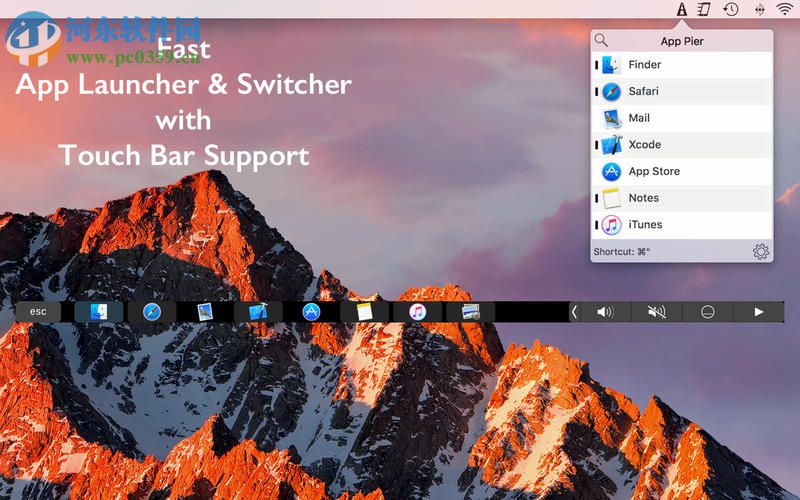Switch to Safari in App Pier list
Screen dimensions: 800x500
(x=682, y=91)
